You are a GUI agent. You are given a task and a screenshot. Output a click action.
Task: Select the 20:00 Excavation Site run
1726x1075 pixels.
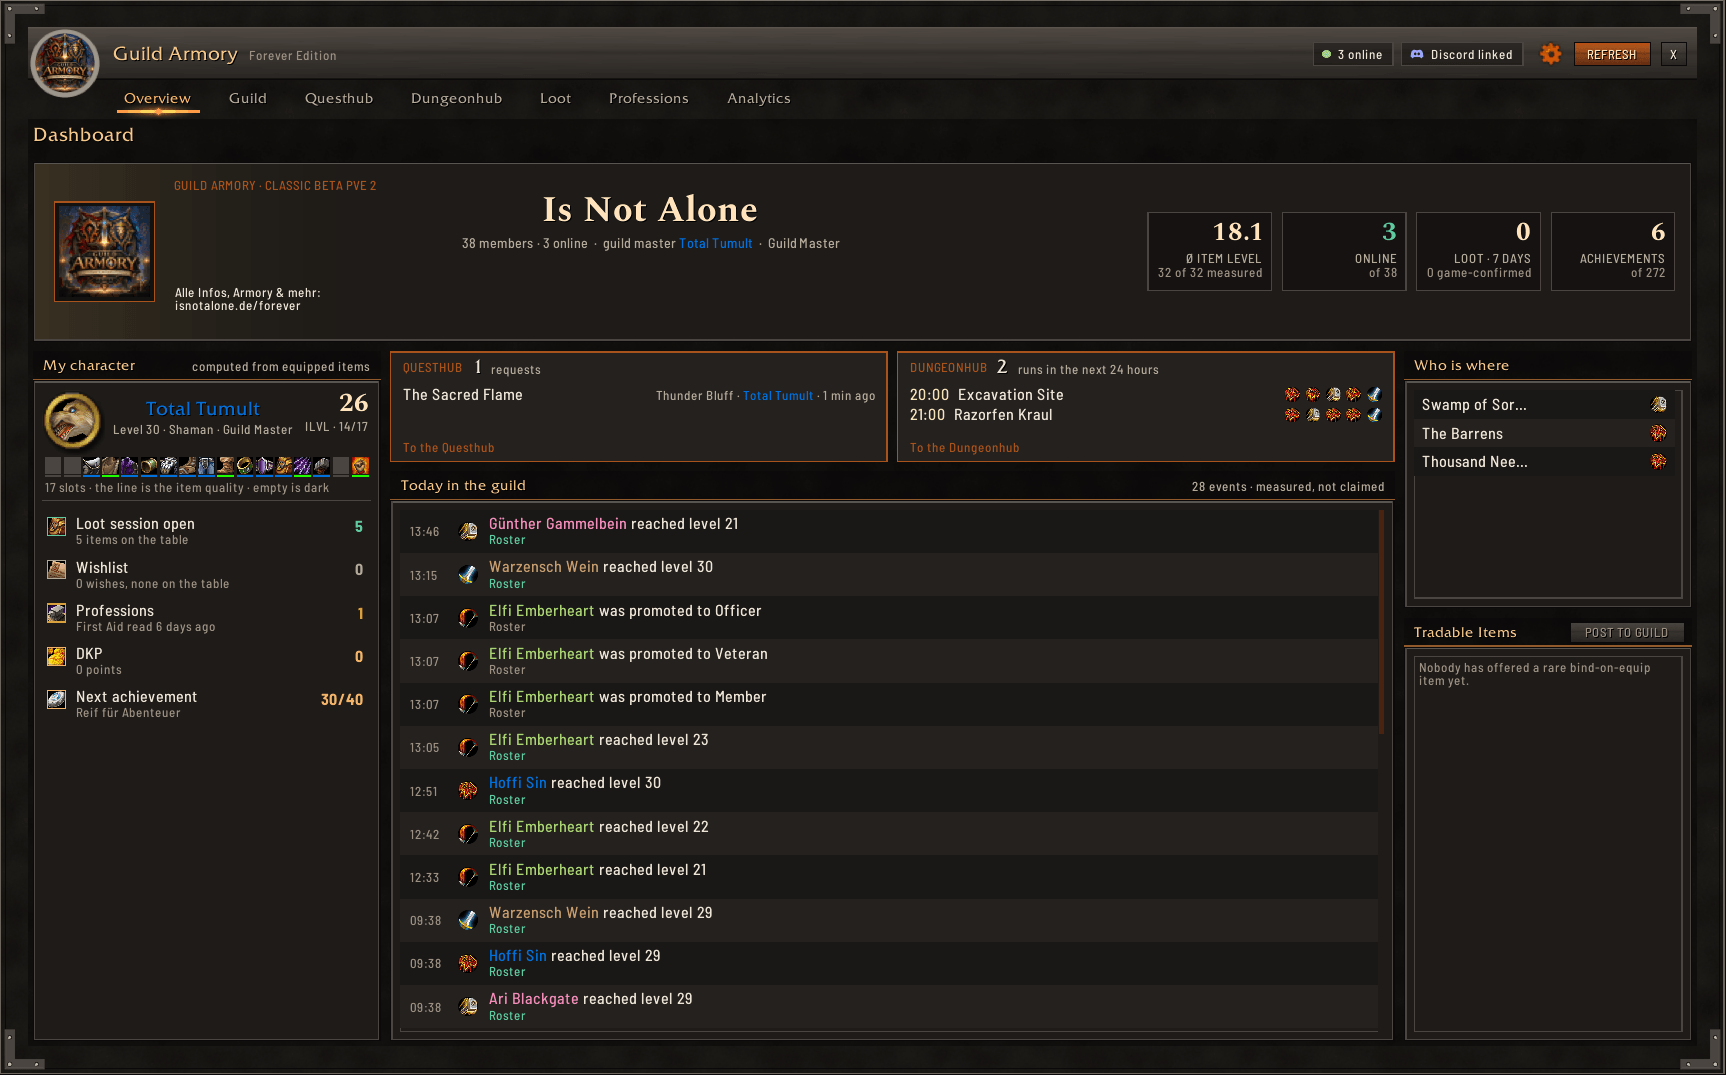[1145, 395]
